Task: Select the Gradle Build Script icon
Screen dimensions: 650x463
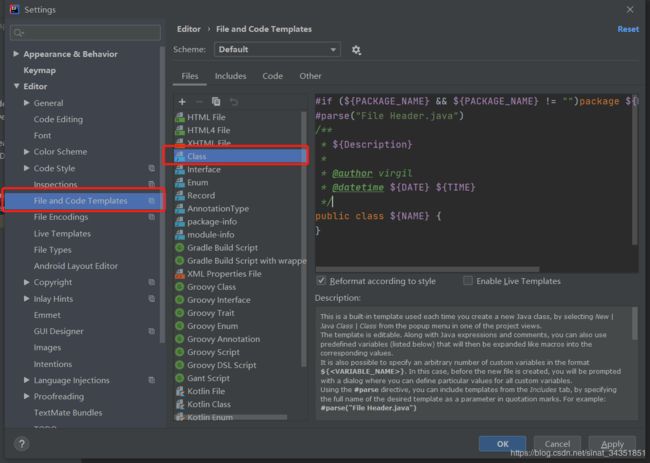Action: [179, 248]
